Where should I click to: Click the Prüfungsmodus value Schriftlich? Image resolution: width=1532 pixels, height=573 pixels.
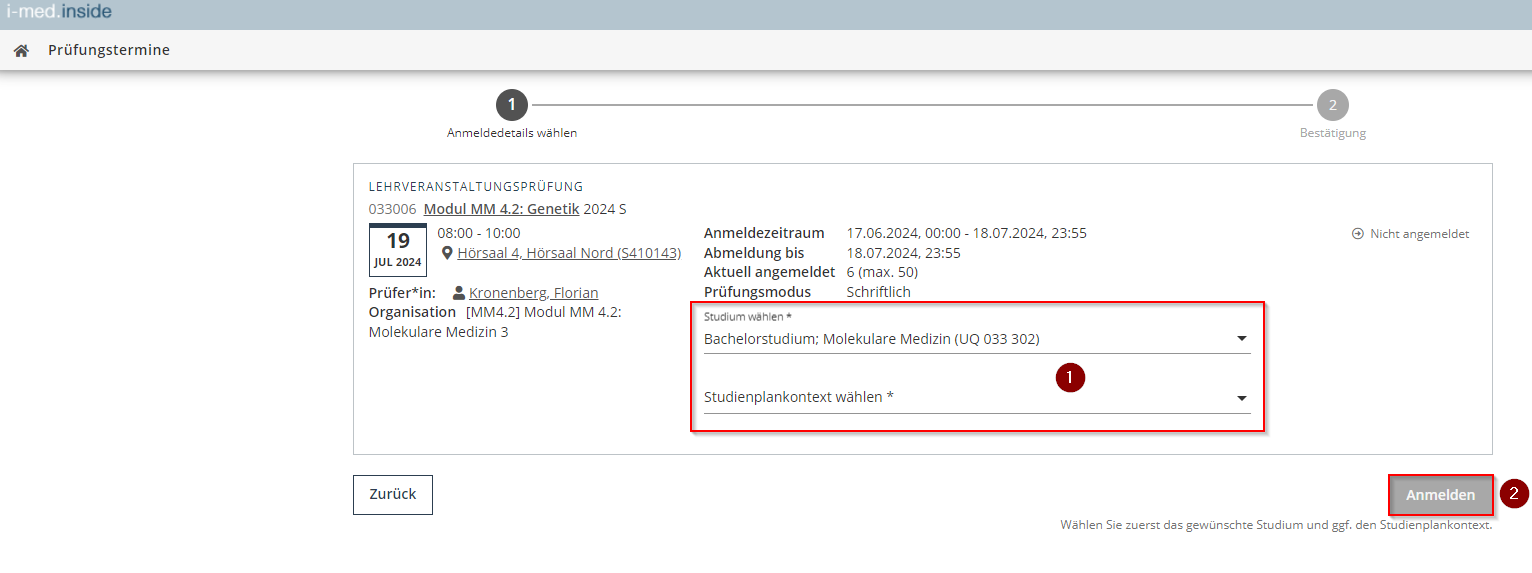879,292
